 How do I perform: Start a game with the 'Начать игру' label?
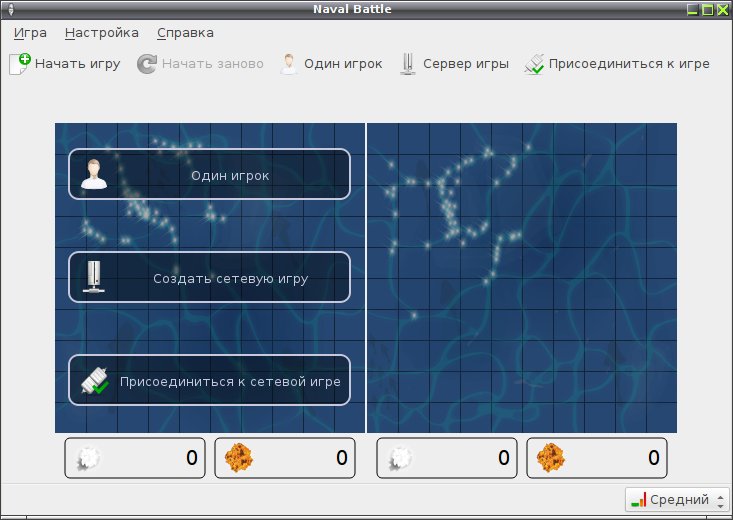[78, 64]
